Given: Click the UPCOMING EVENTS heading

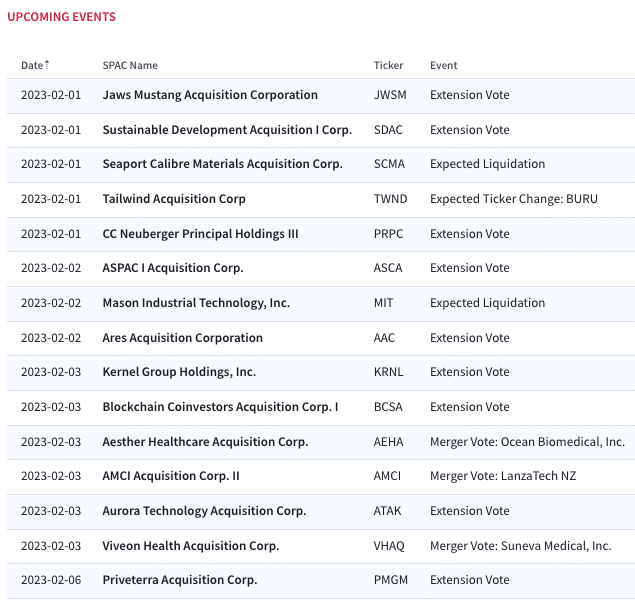Looking at the screenshot, I should [62, 17].
